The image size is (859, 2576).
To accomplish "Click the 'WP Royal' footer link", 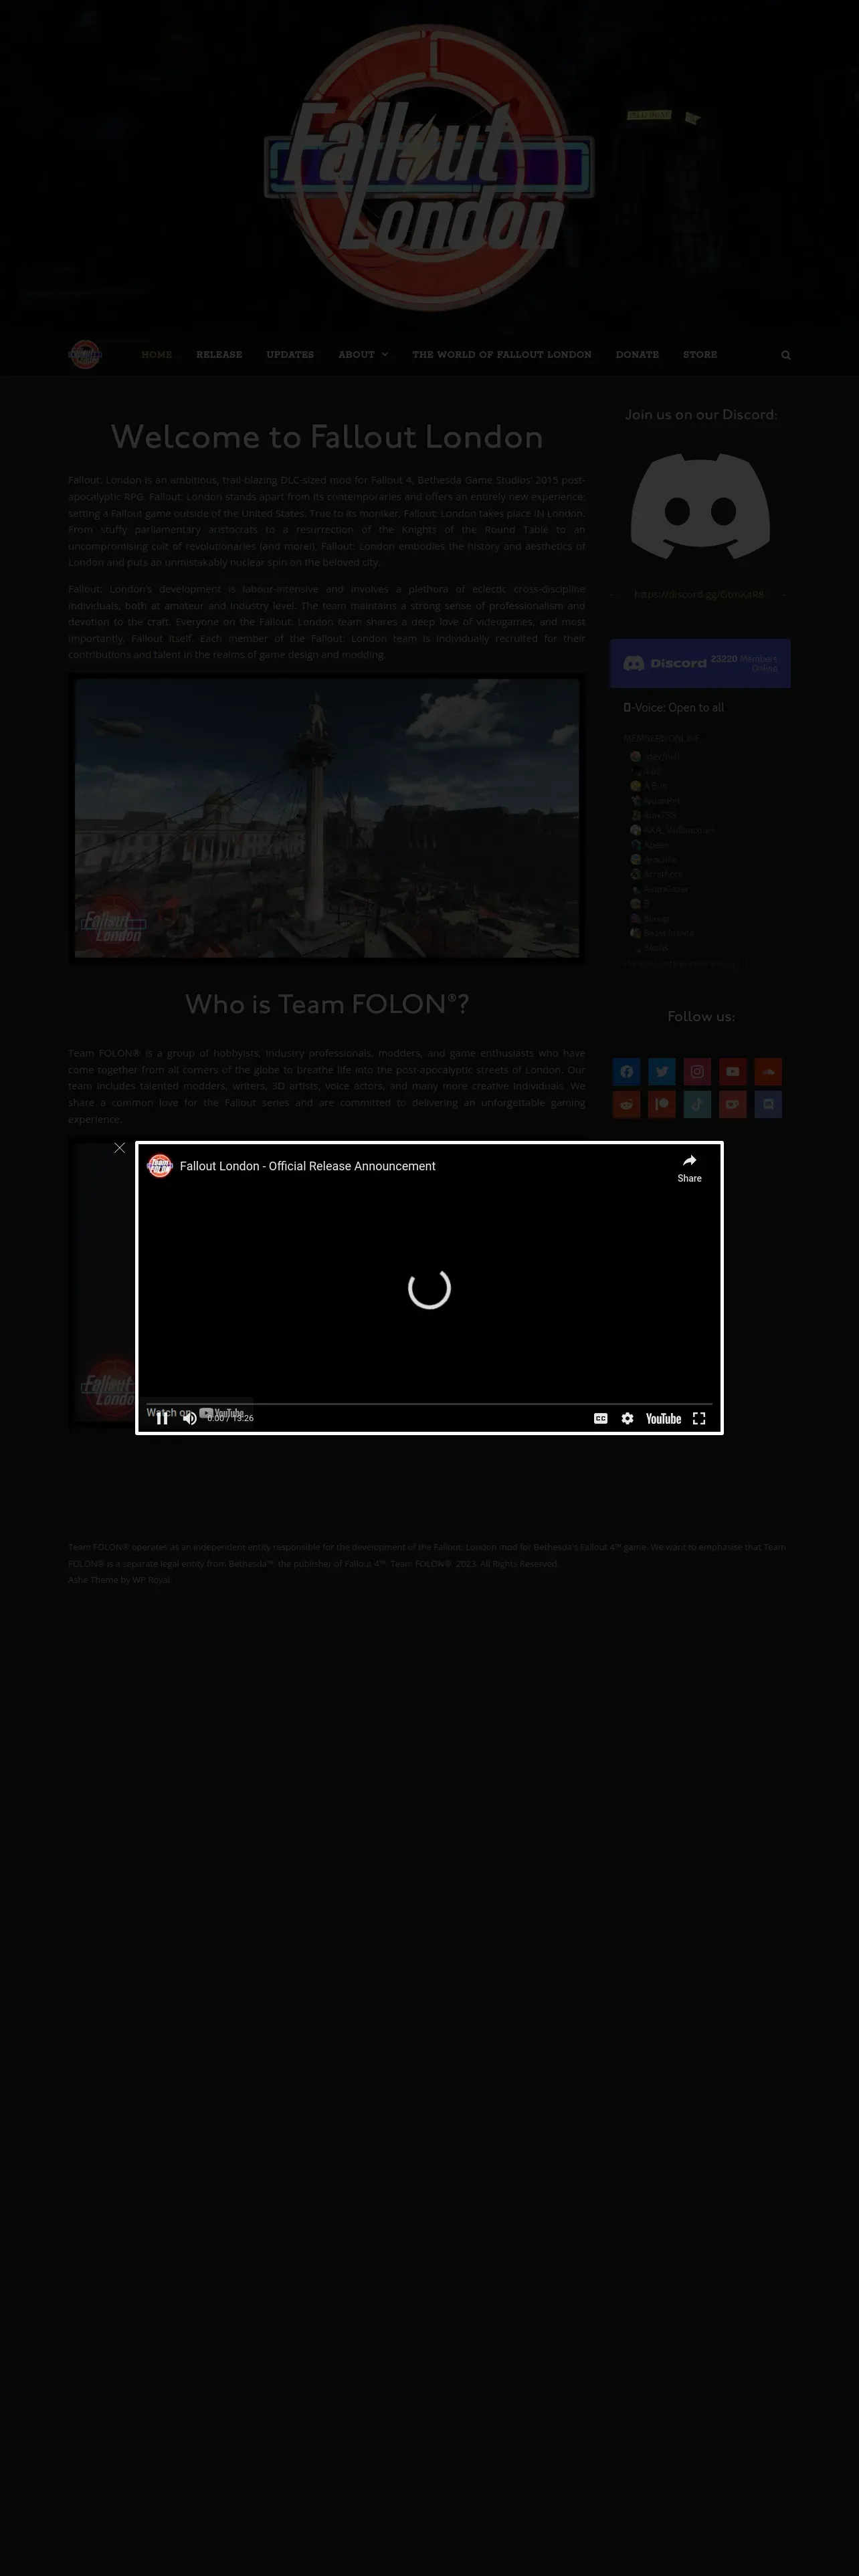I will [152, 1580].
